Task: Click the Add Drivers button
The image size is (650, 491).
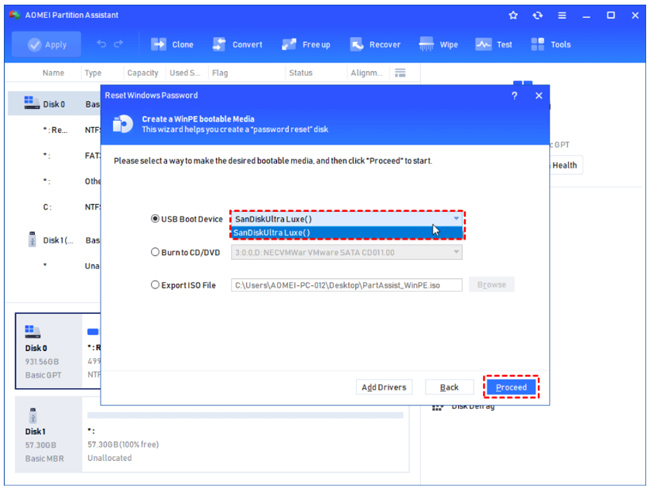Action: [x=384, y=387]
